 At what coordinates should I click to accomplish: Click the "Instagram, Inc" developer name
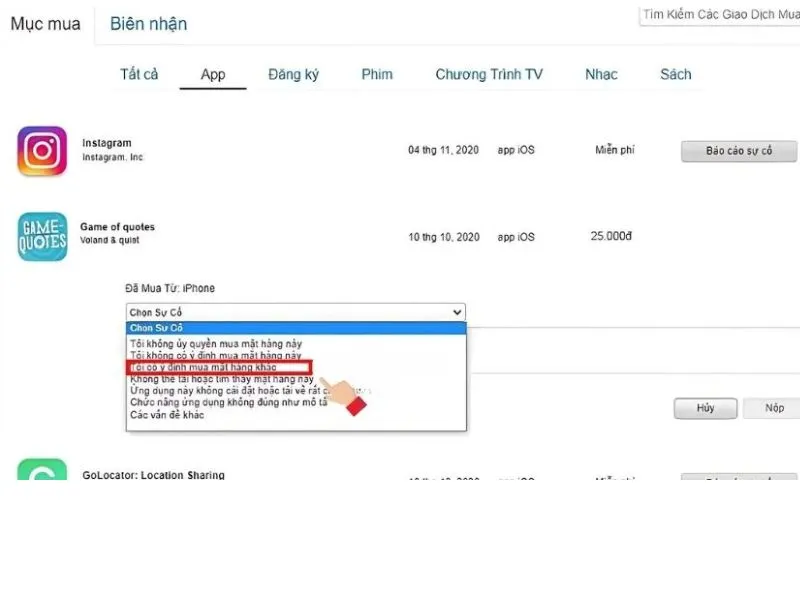click(x=112, y=157)
